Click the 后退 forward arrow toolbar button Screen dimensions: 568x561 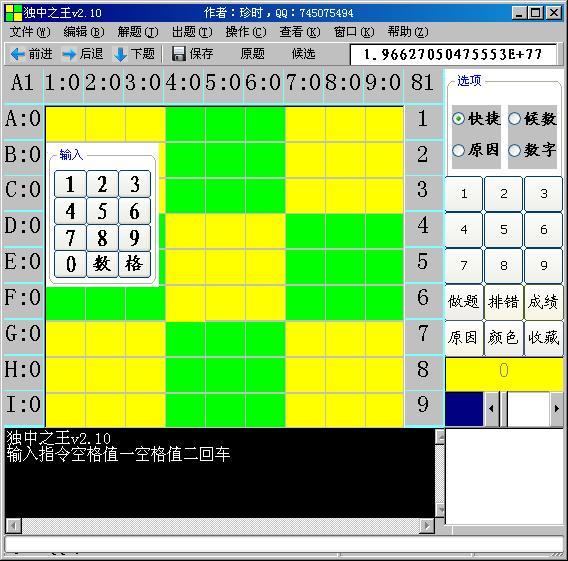coord(83,54)
